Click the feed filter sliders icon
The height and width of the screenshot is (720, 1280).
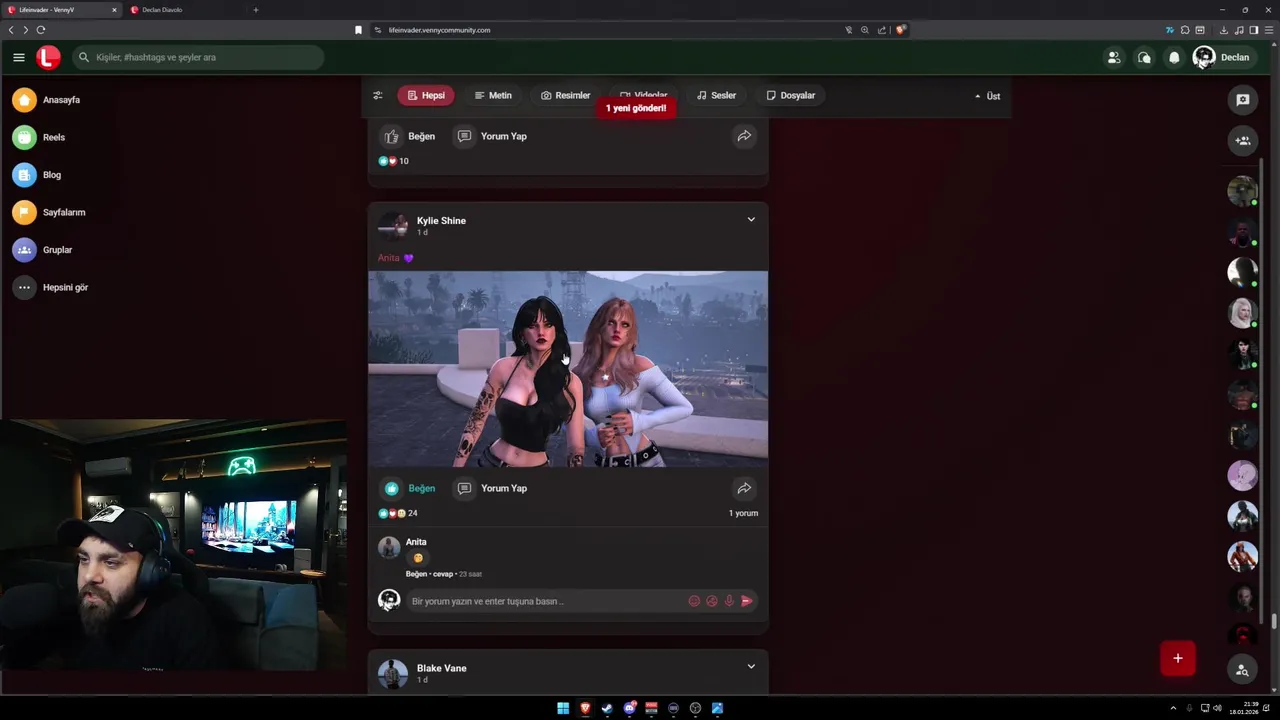click(377, 96)
